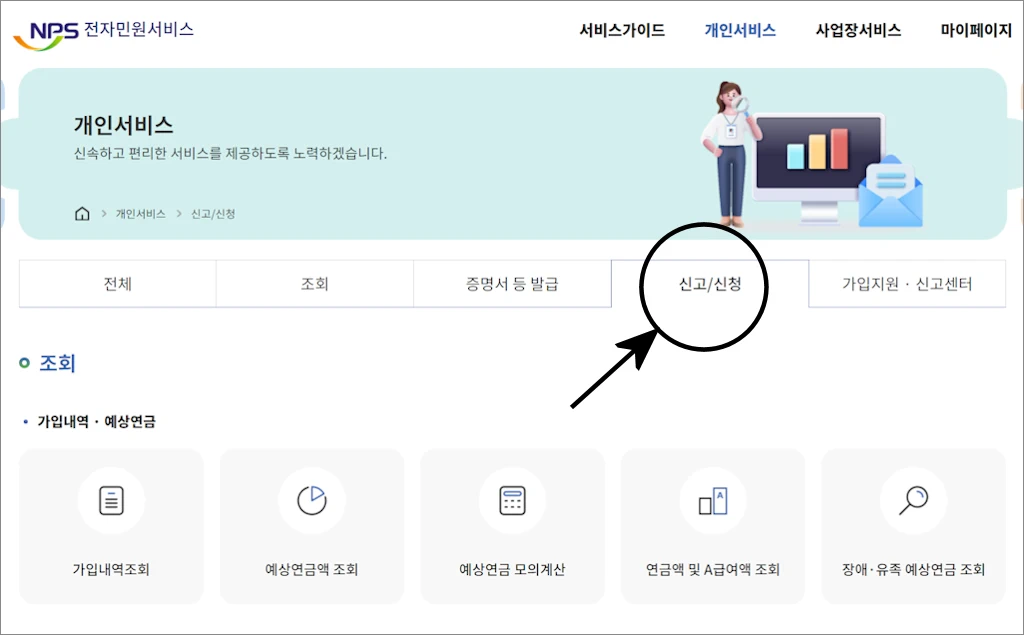The image size is (1024, 635).
Task: Open the 예상연금액 조회 card label
Action: (312, 569)
